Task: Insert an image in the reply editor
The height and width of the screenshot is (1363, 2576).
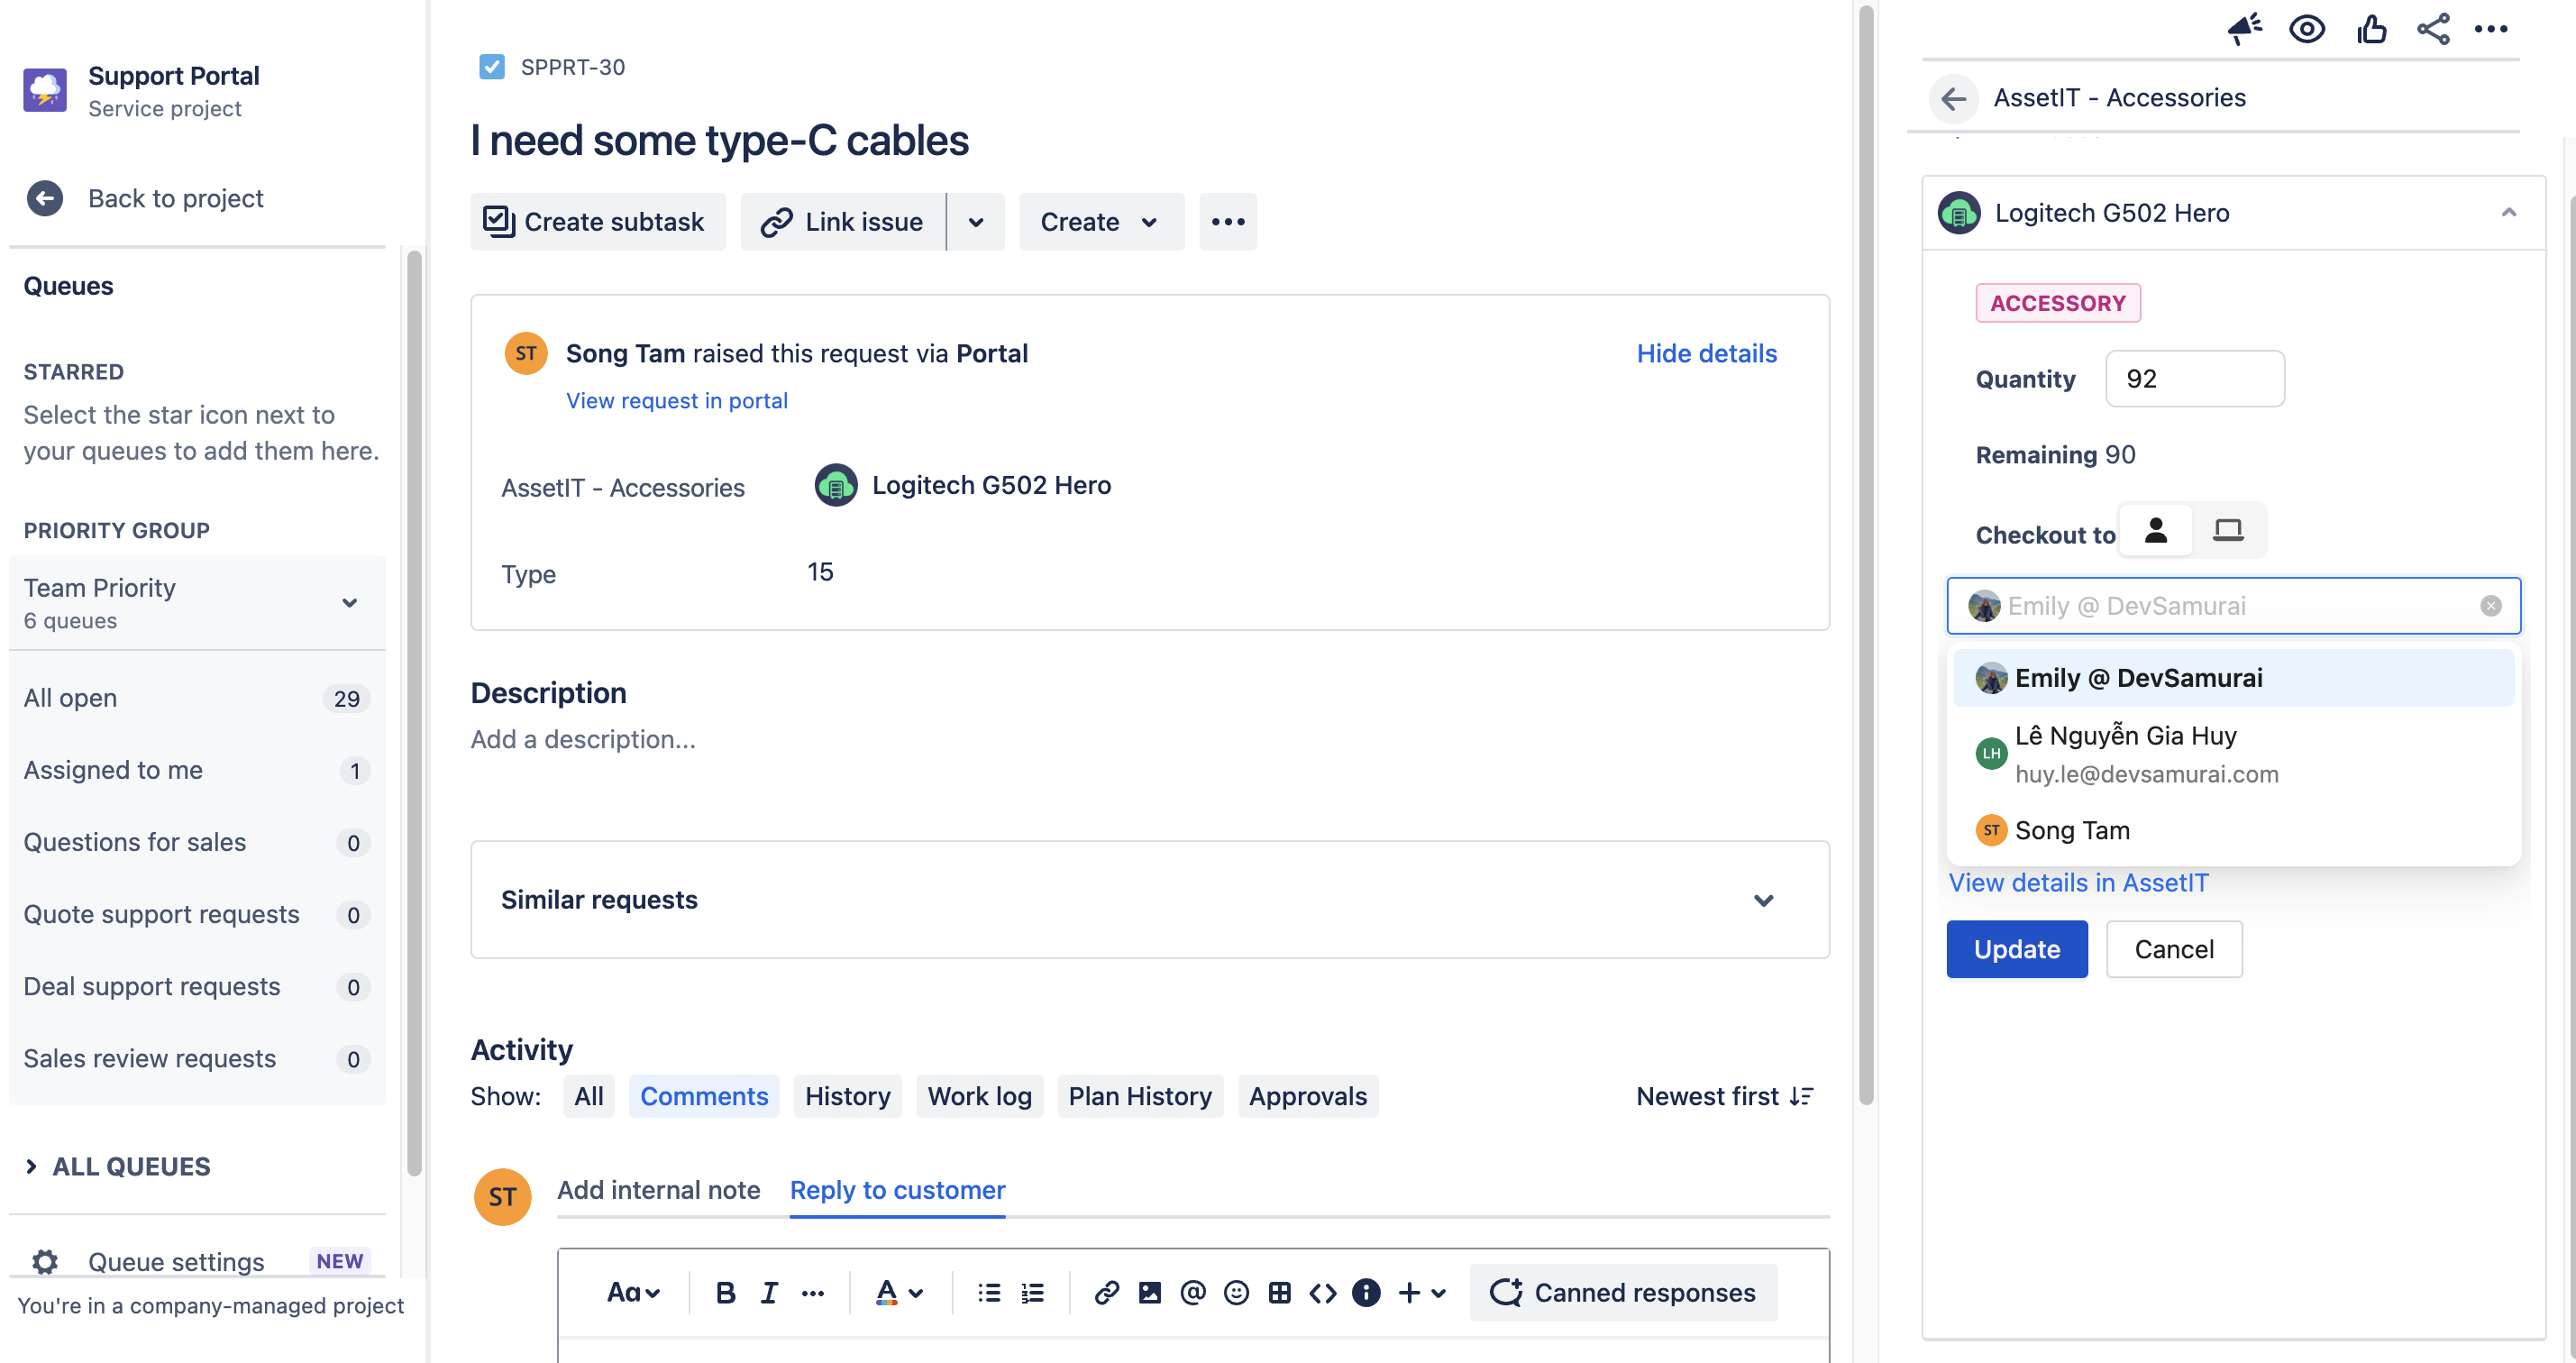Action: tap(1150, 1292)
